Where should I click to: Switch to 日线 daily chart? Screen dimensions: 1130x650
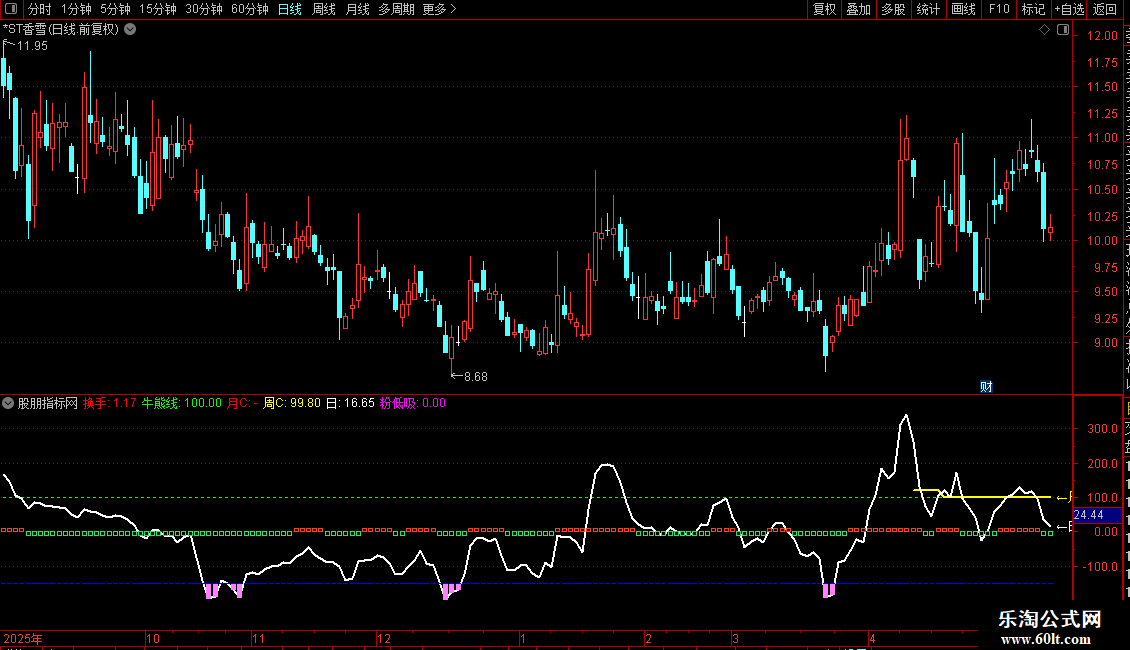[290, 9]
